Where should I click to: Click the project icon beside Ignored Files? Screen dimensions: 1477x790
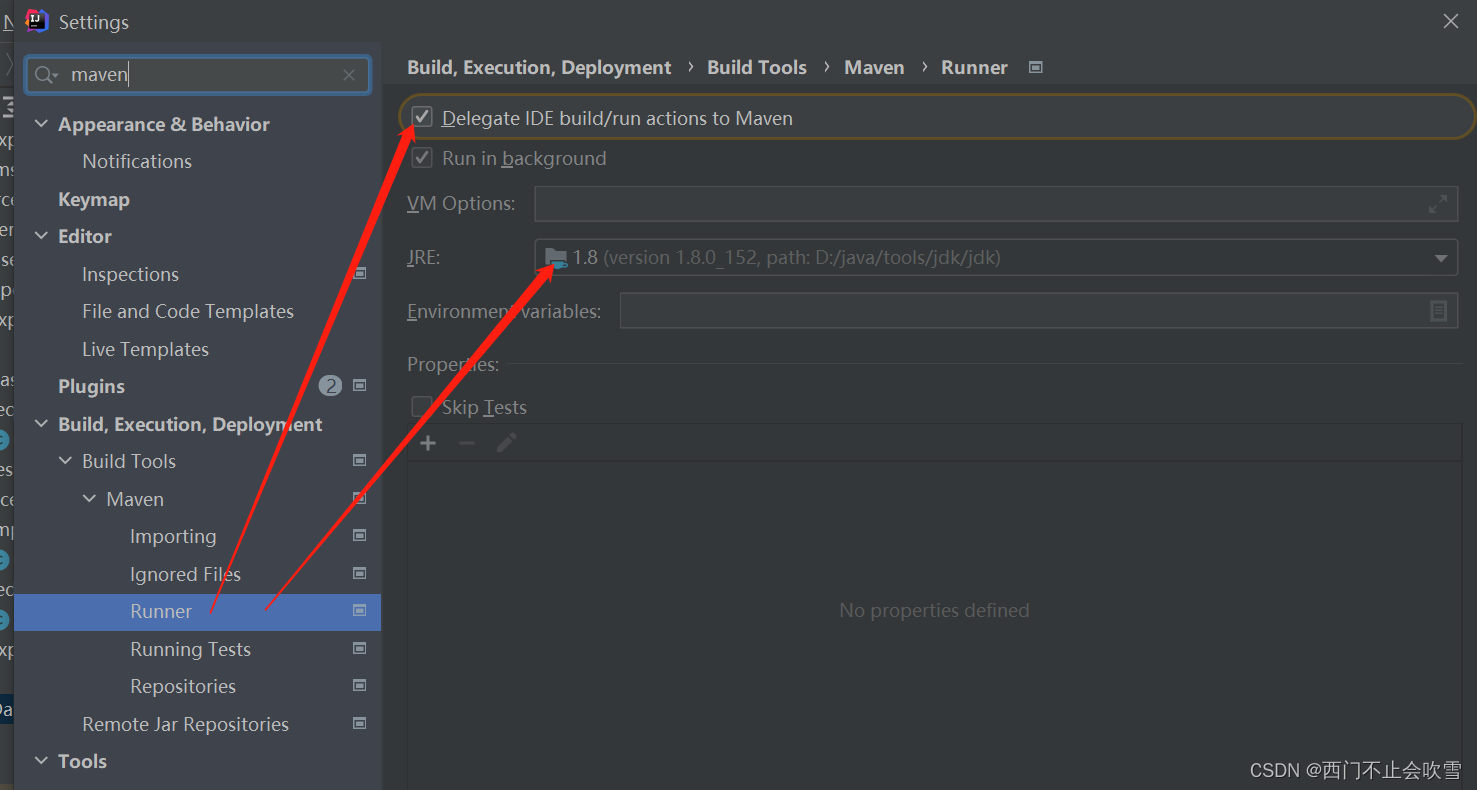(x=360, y=573)
